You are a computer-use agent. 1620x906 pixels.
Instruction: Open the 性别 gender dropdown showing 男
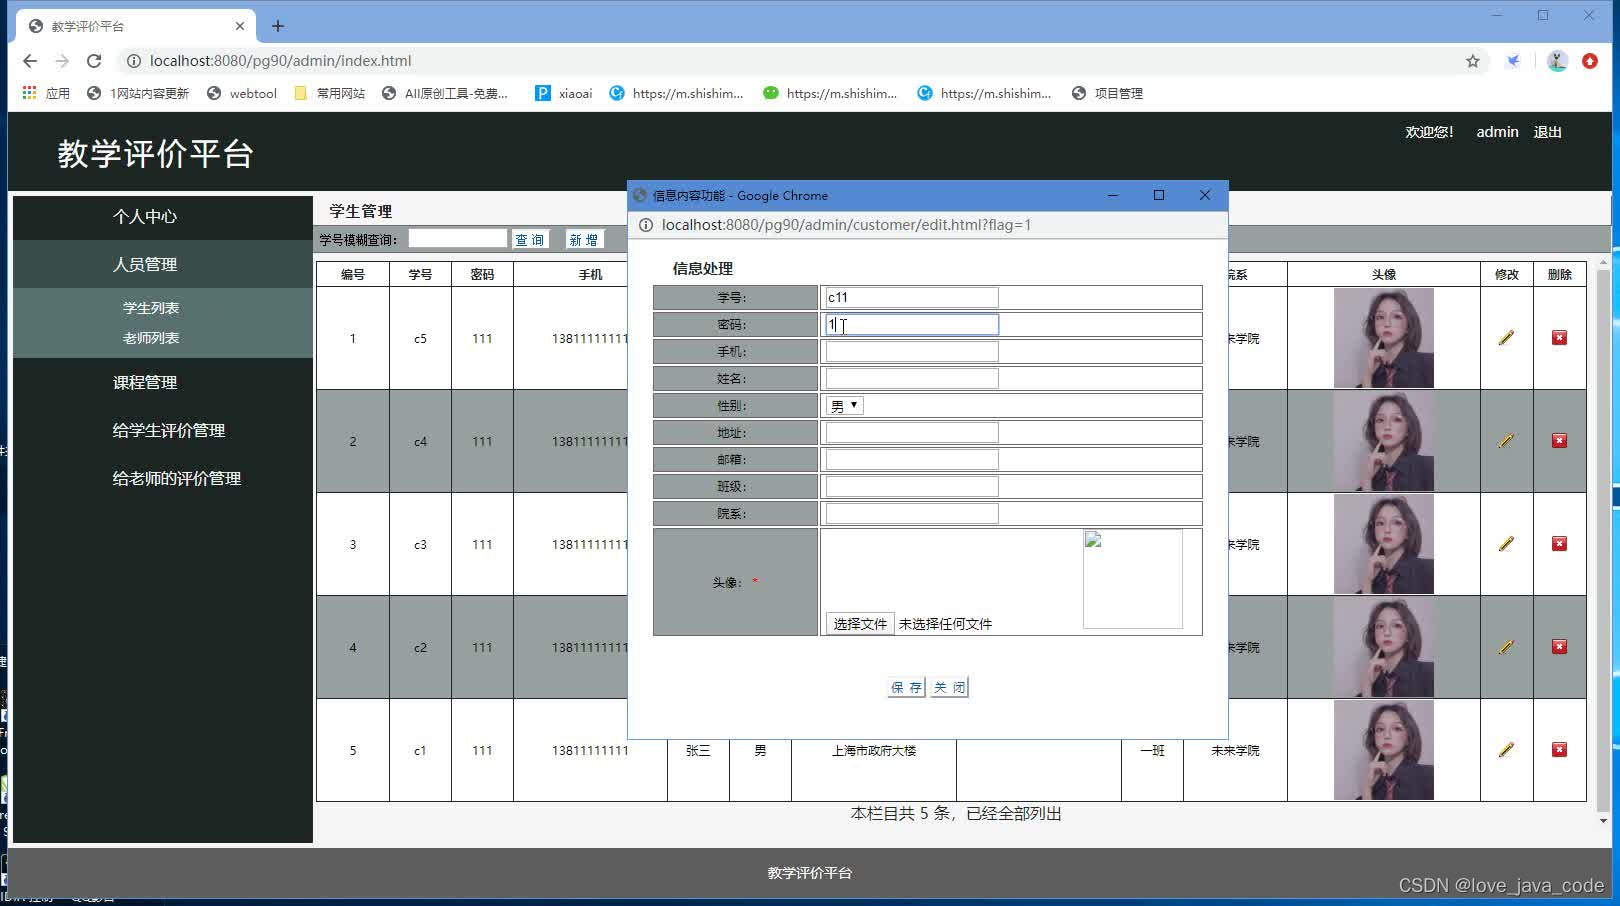tap(843, 405)
